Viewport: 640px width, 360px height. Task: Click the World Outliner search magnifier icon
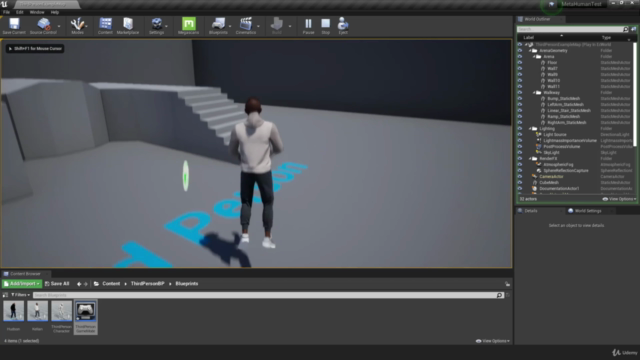[x=625, y=29]
